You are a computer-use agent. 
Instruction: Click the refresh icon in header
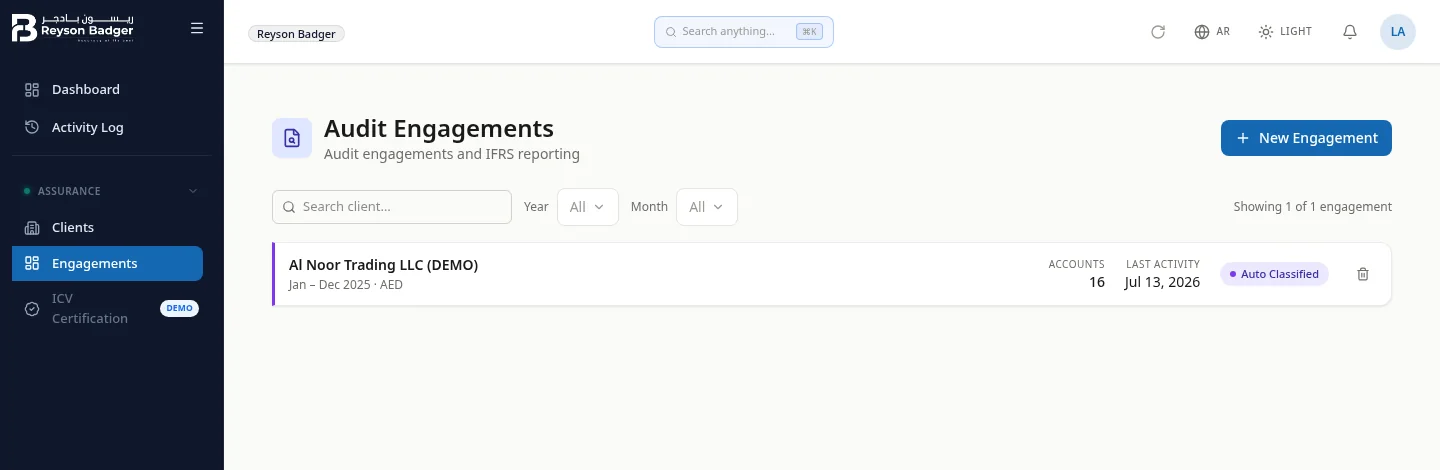coord(1158,32)
